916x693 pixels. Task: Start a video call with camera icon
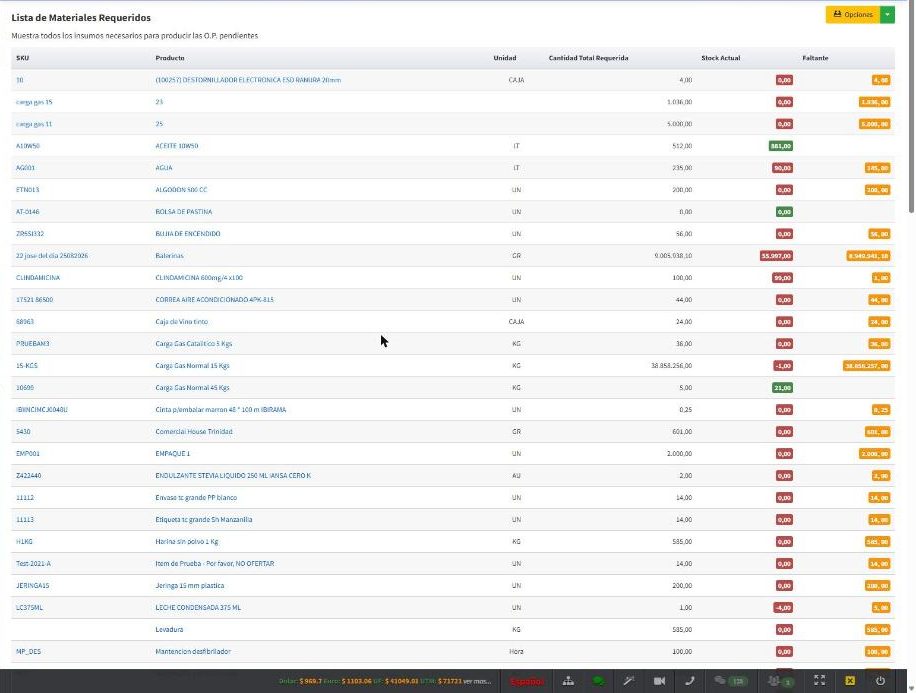660,681
